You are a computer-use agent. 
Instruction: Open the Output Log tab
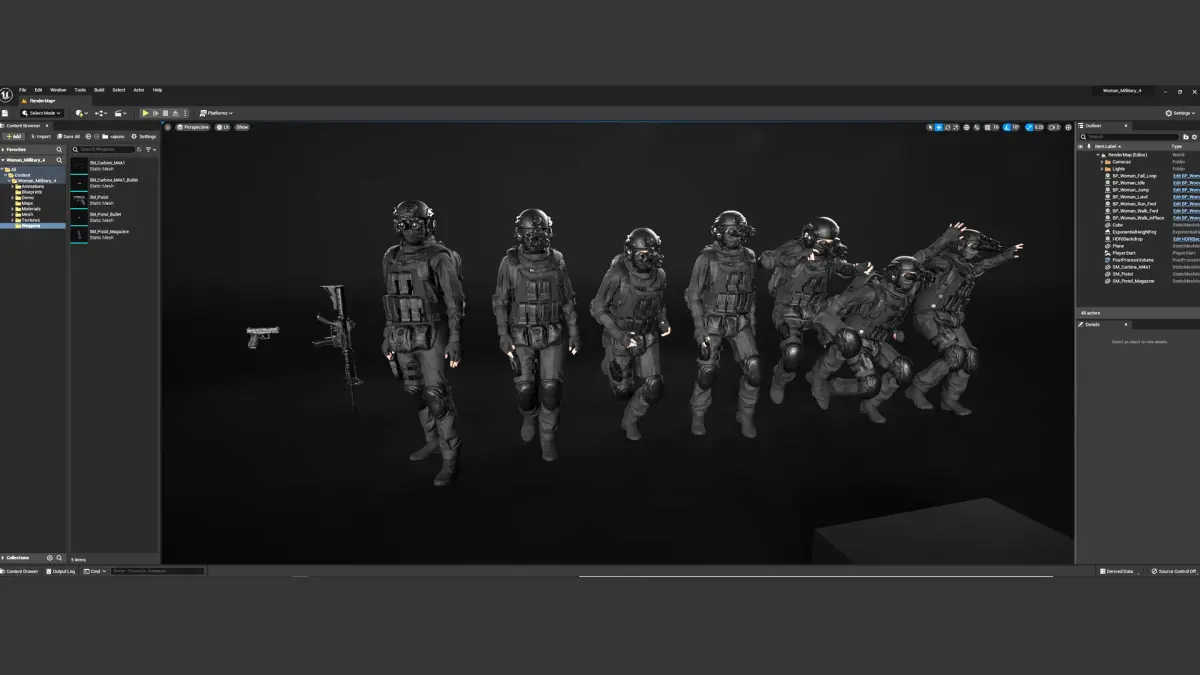(x=60, y=571)
